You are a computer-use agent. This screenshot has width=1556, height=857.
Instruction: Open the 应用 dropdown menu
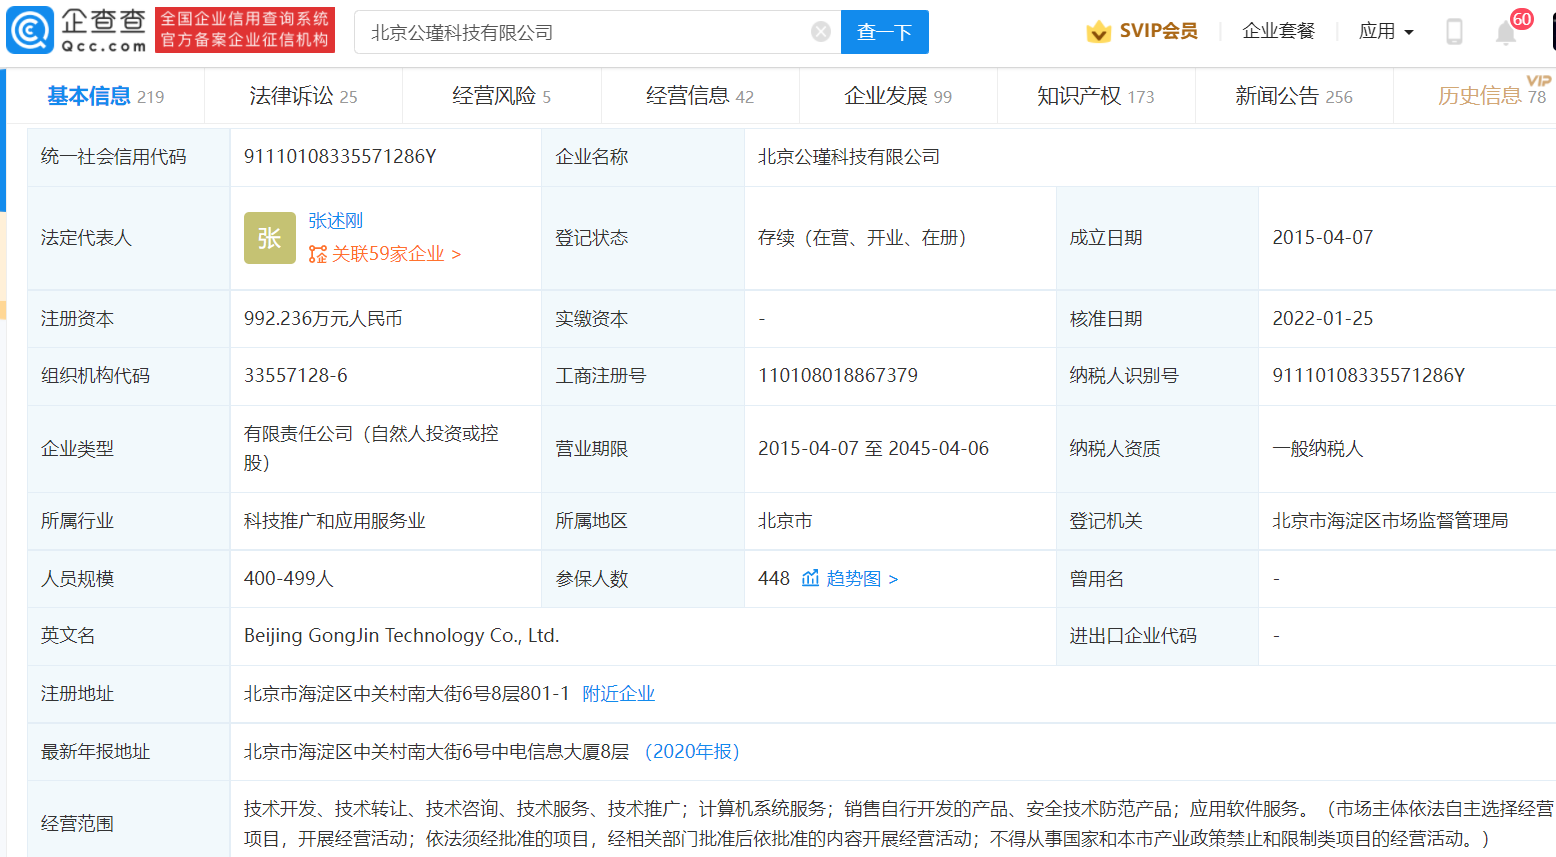click(x=1386, y=31)
